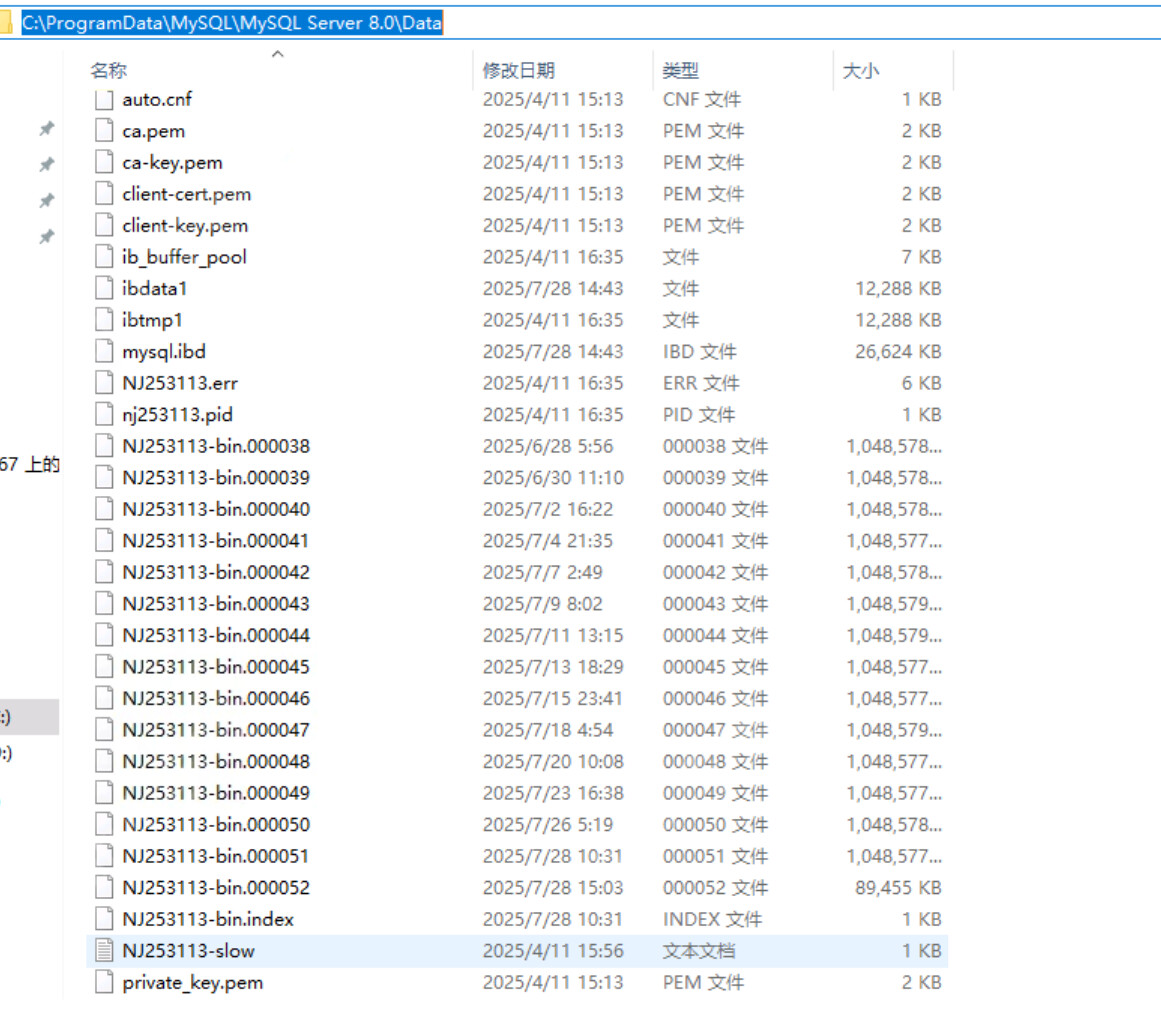Sort by 类型 column header
1161x1021 pixels.
point(680,71)
